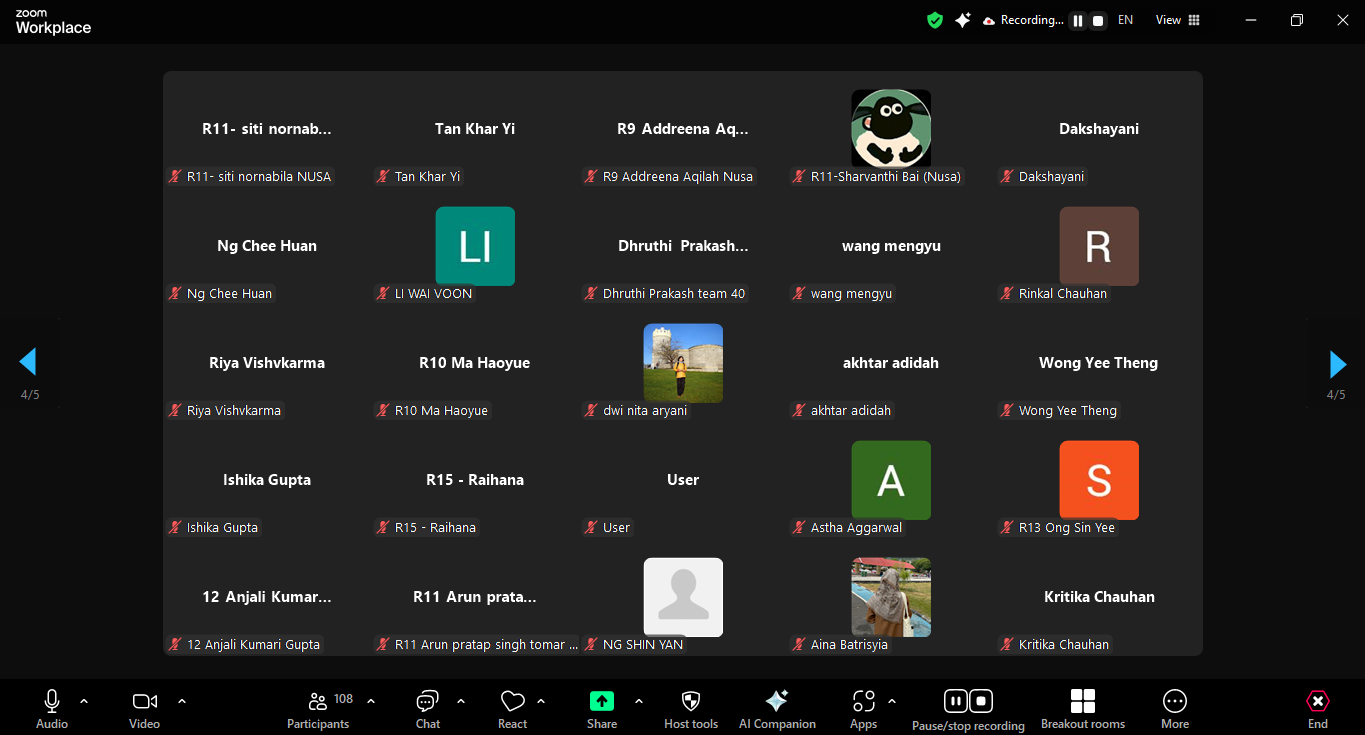1365x735 pixels.
Task: Click the Recording cloud indicator
Action: [1022, 20]
